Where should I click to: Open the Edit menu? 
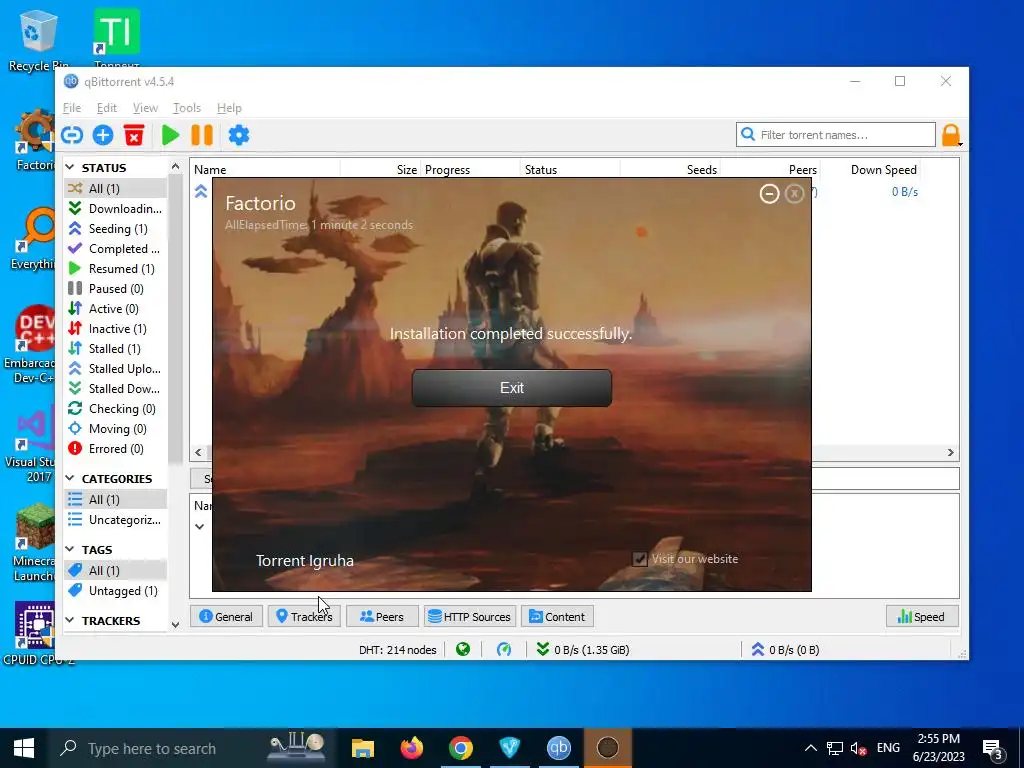tap(106, 108)
